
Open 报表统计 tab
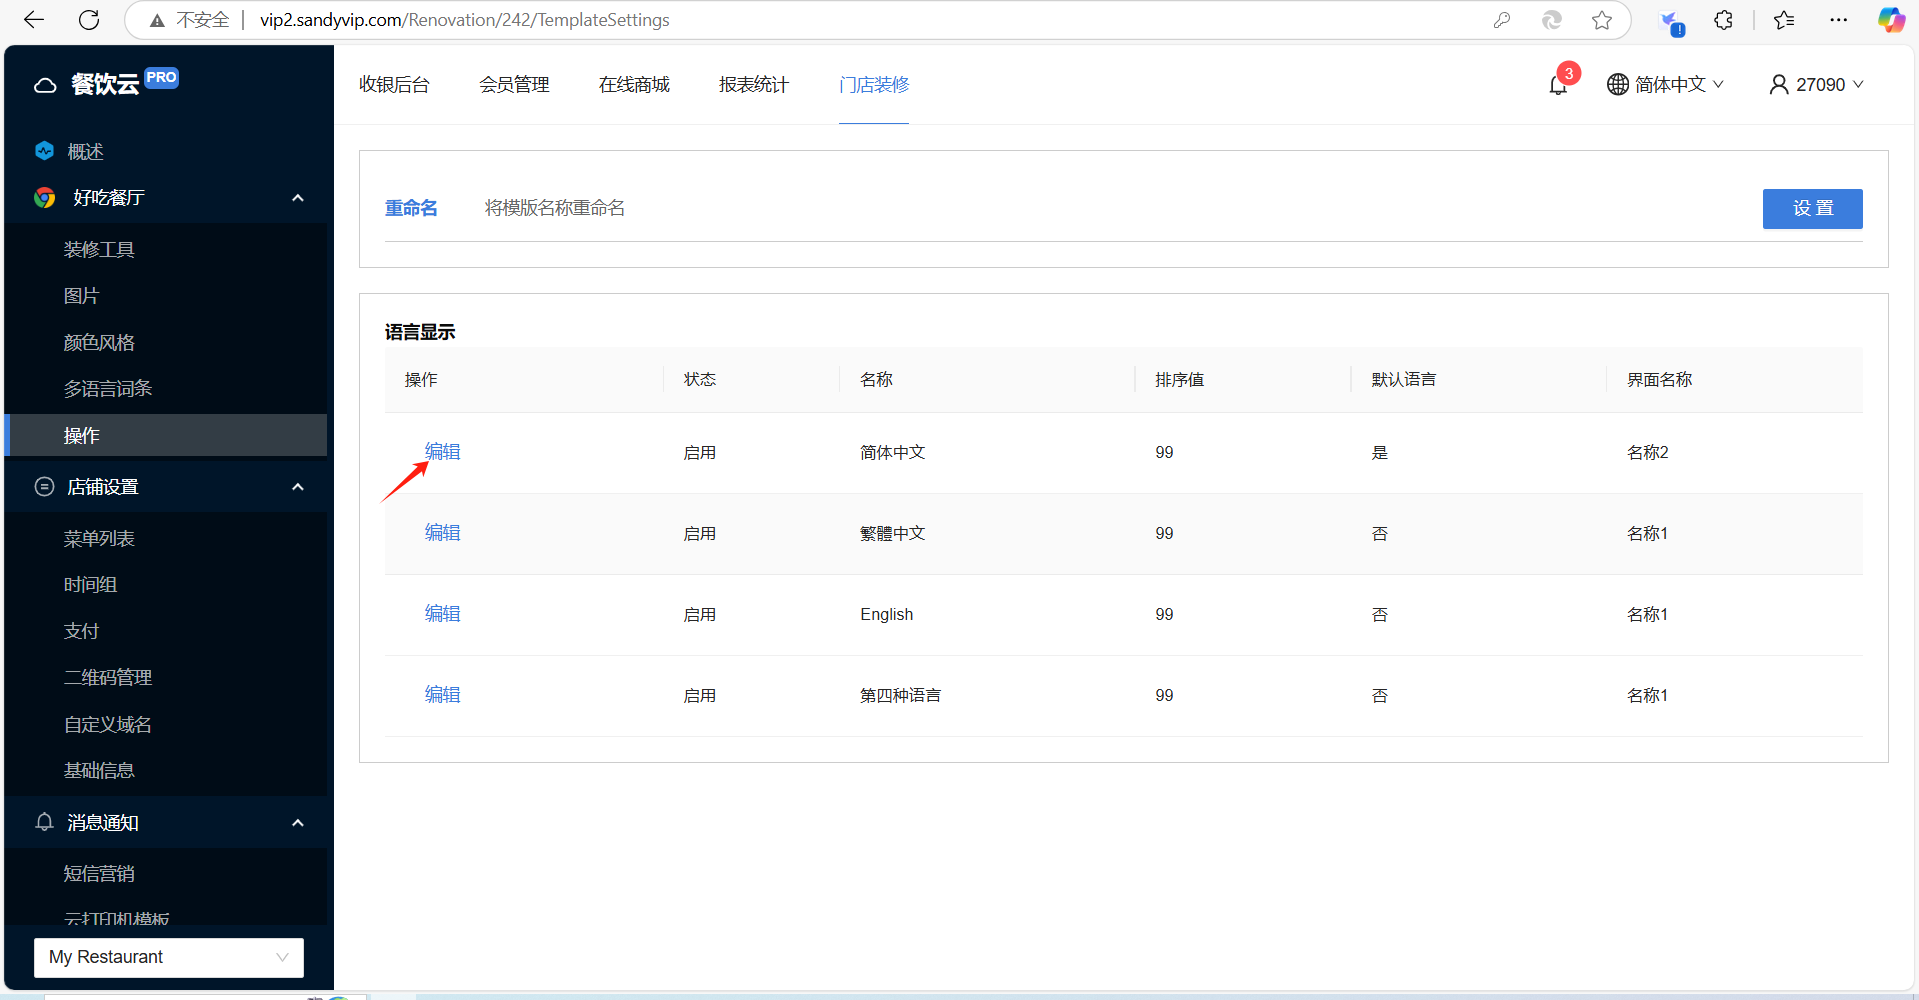(754, 85)
